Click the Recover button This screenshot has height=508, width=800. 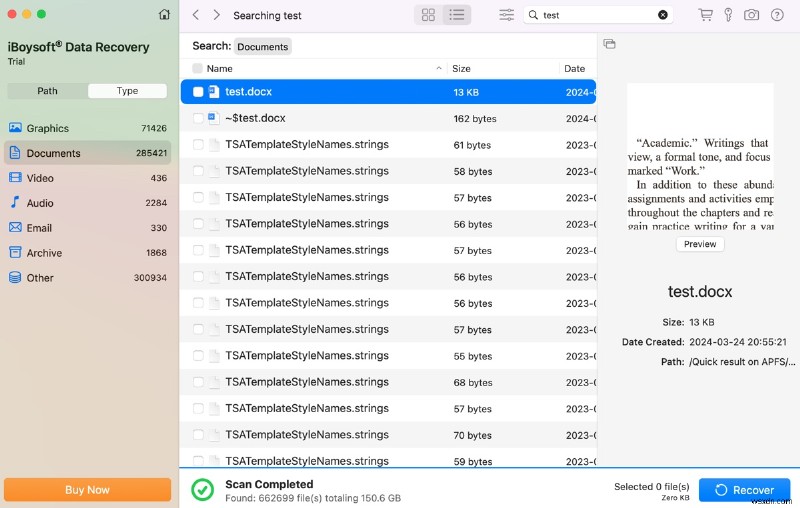pyautogui.click(x=744, y=490)
